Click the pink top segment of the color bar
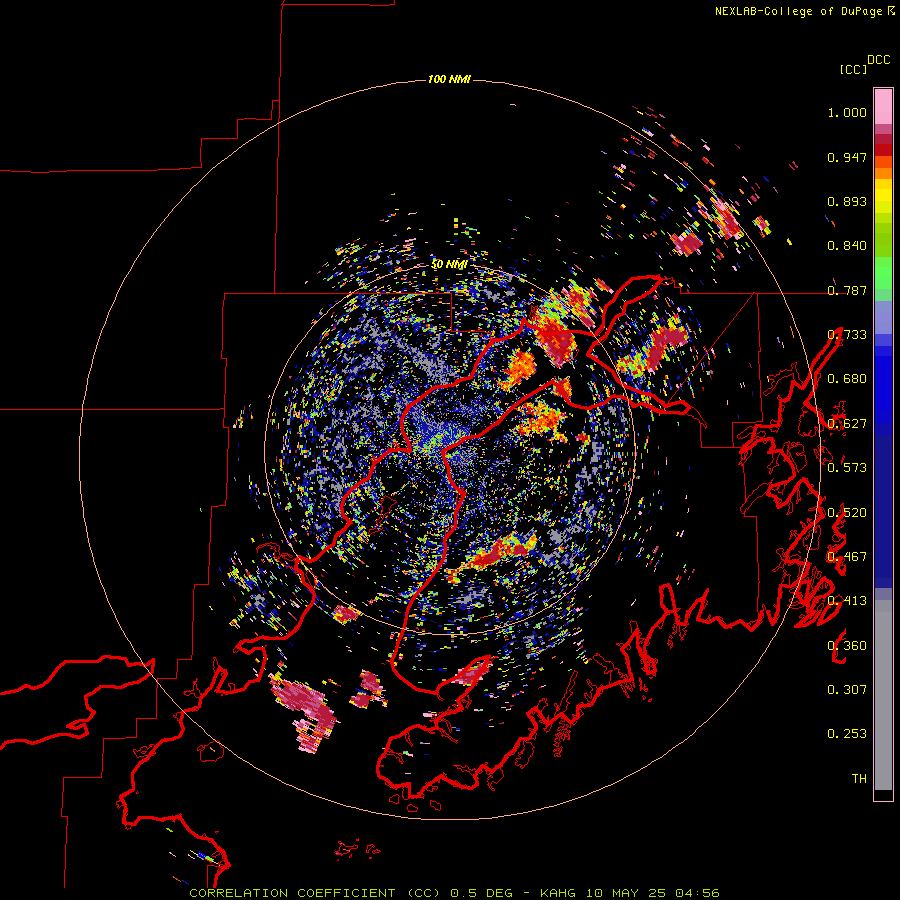Viewport: 900px width, 900px height. click(x=883, y=107)
